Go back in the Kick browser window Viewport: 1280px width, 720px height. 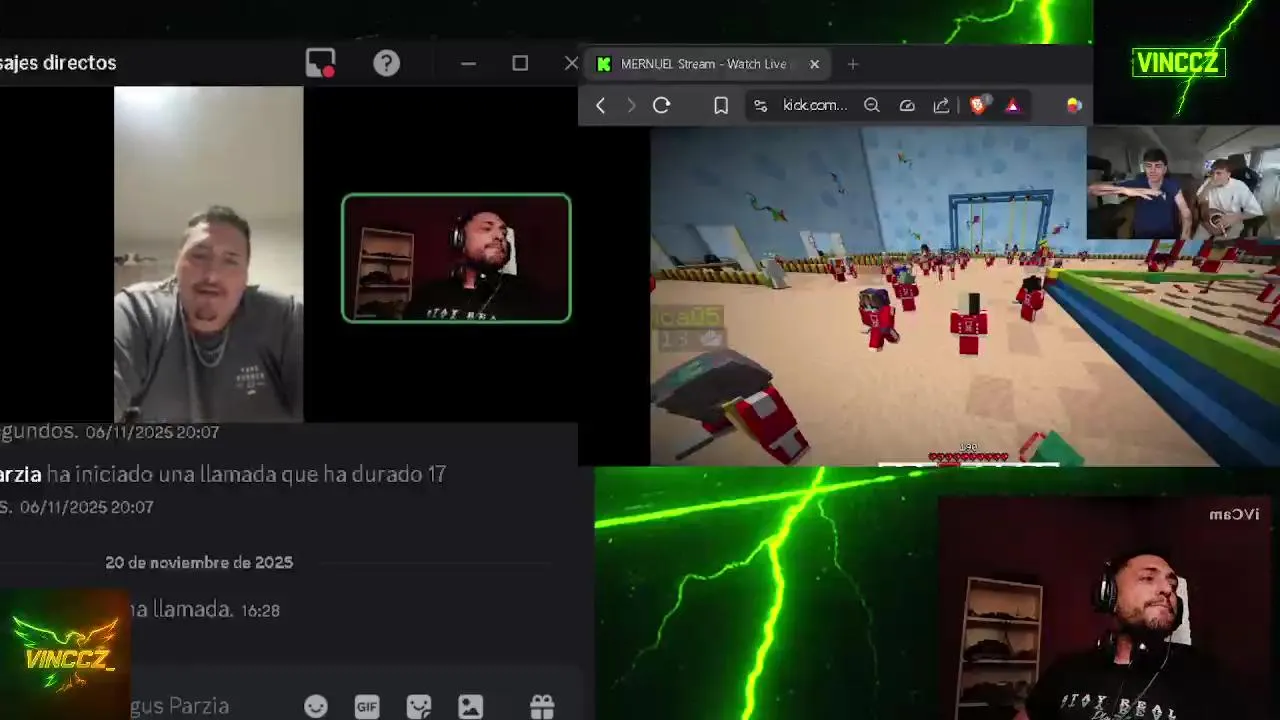point(600,105)
